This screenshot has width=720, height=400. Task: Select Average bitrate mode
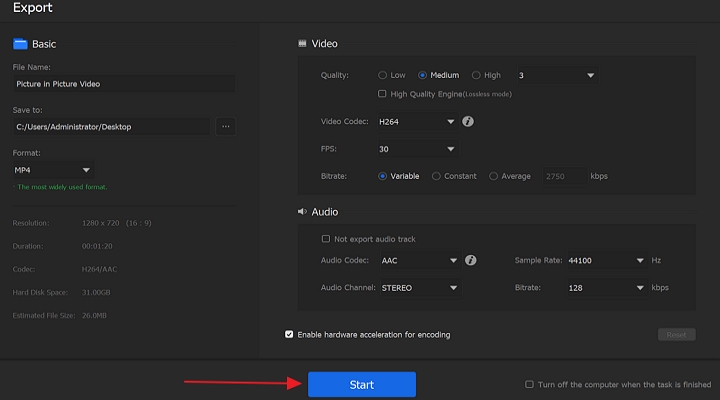pyautogui.click(x=494, y=176)
